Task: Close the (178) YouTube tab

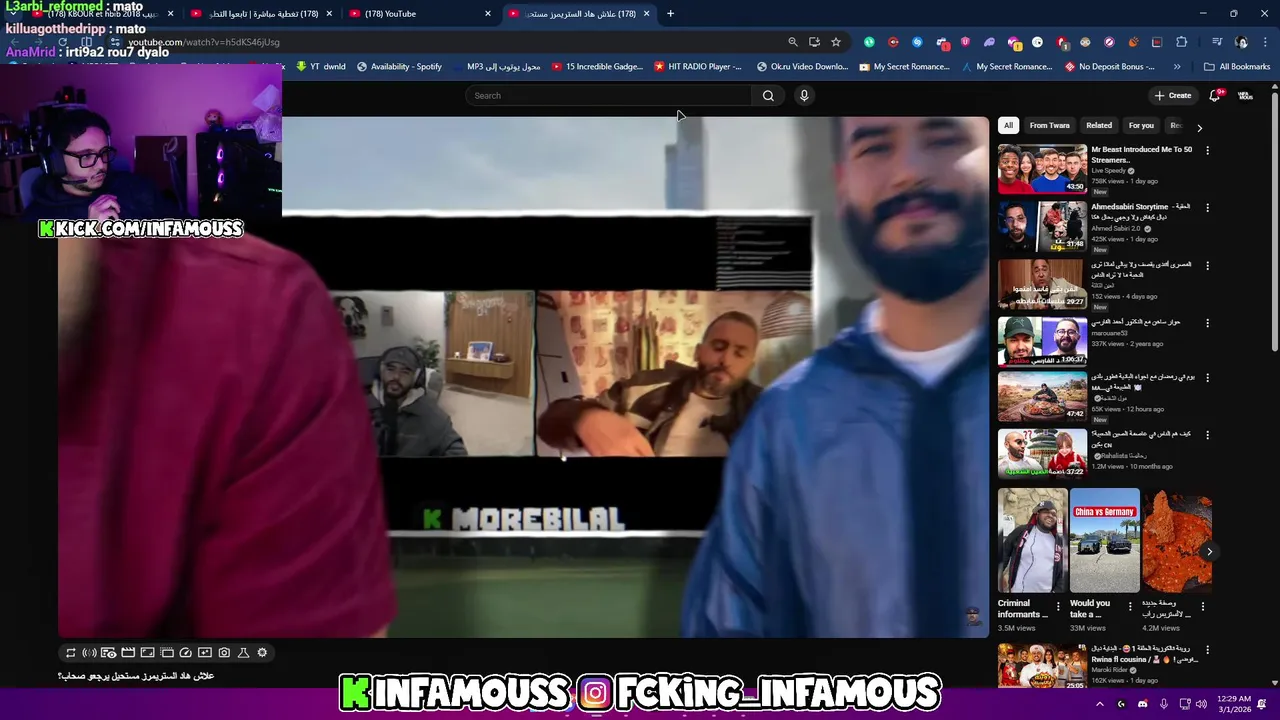Action: click(x=488, y=14)
